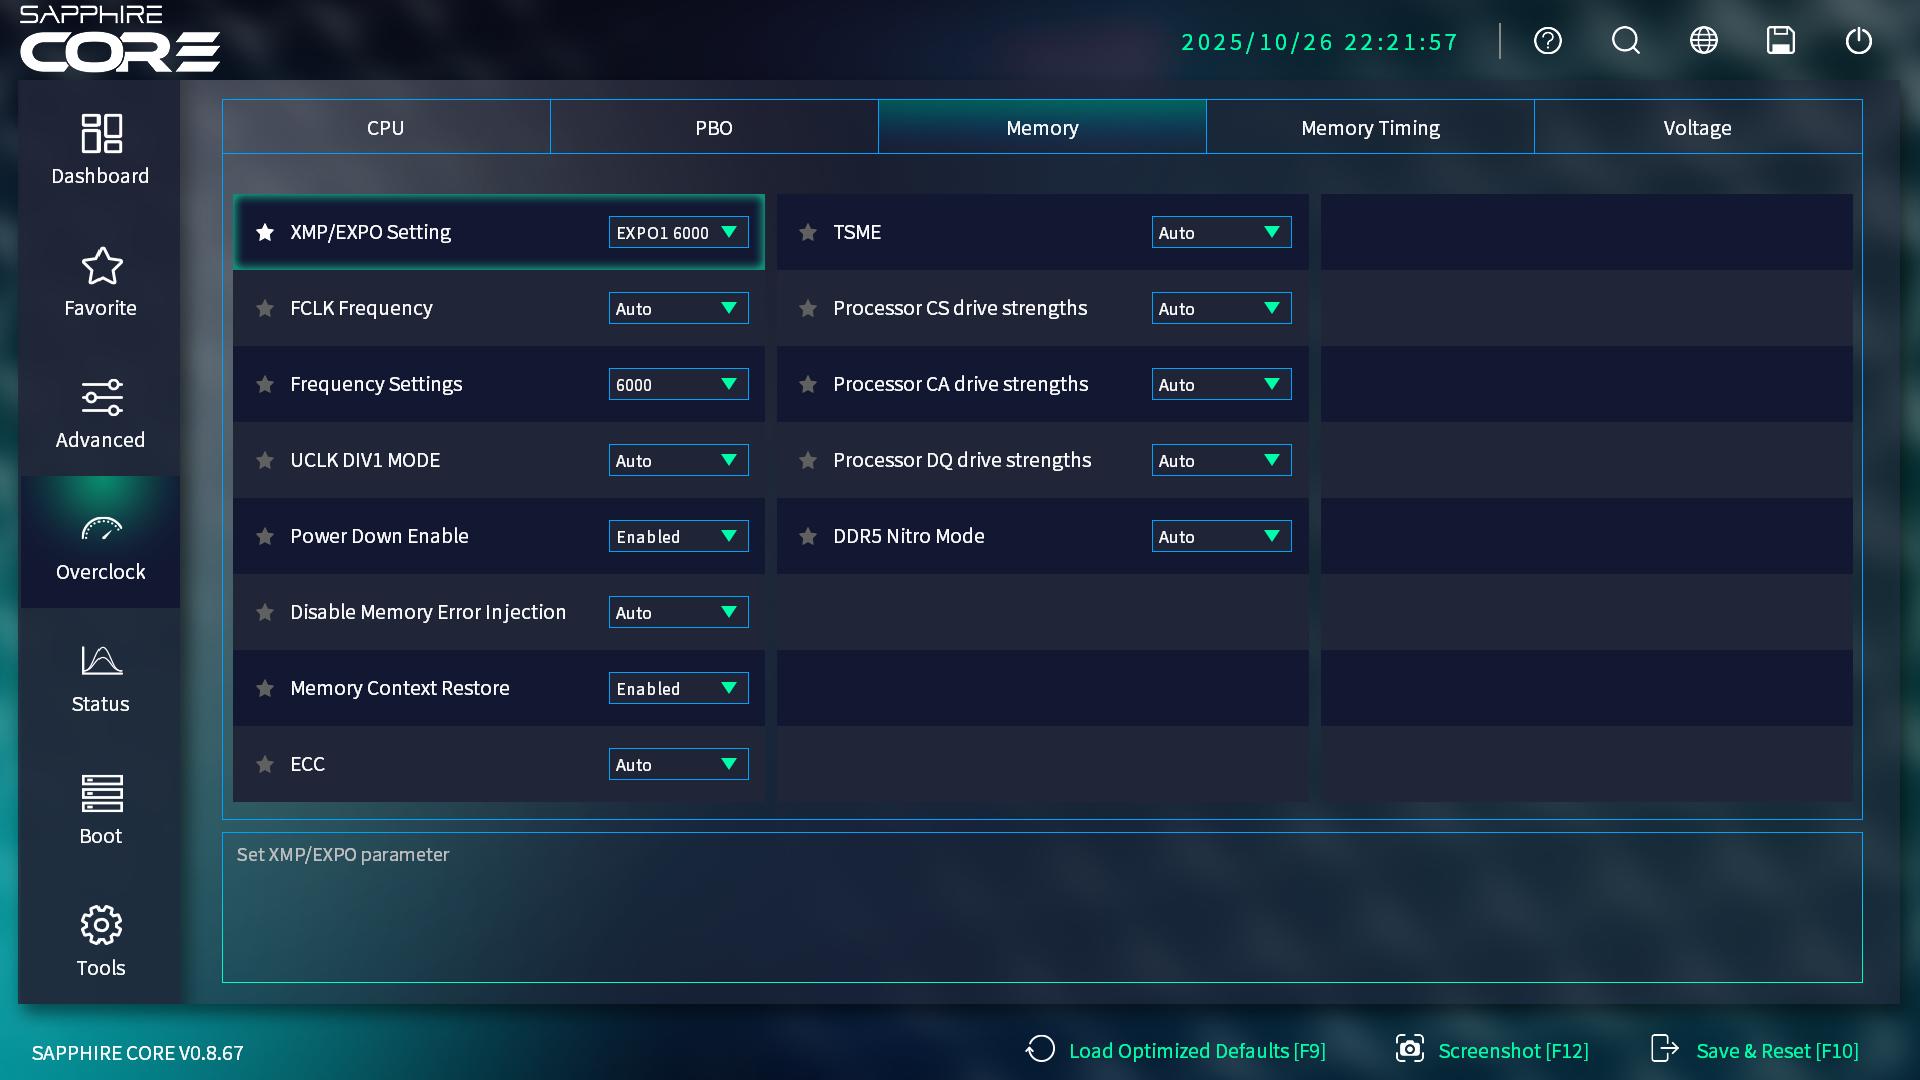Switch to the Memory Timing tab

pos(1369,128)
